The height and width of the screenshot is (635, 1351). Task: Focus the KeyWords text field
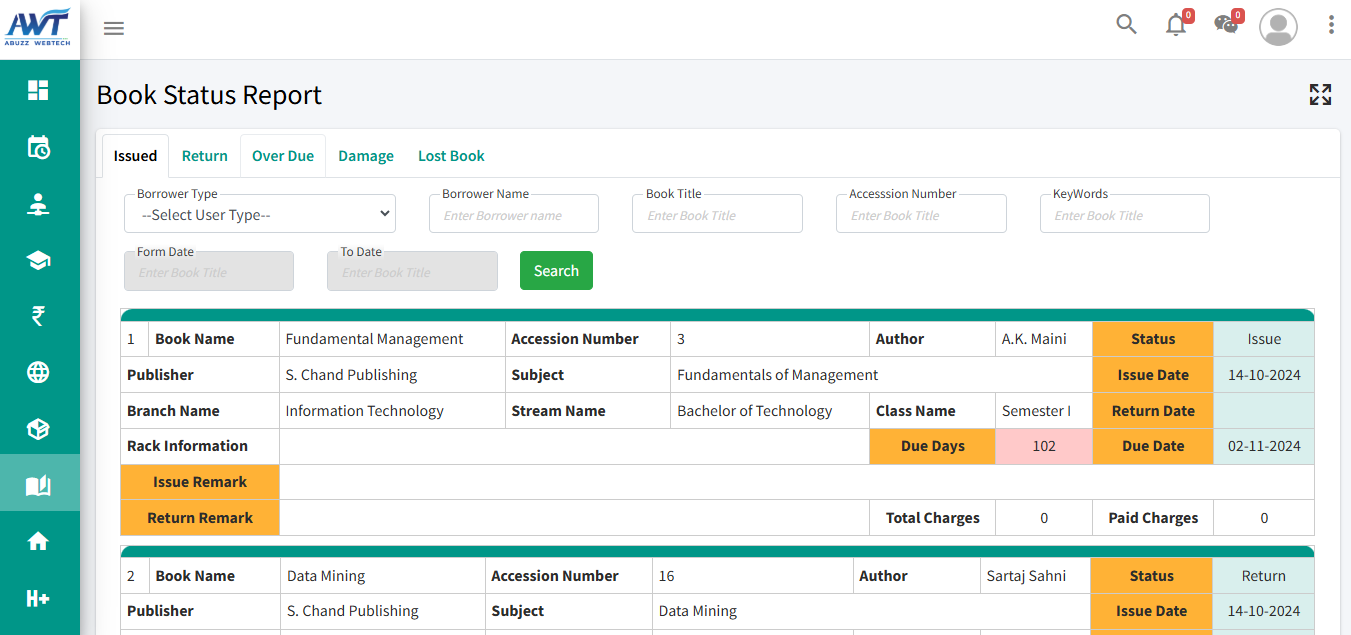(x=1124, y=215)
